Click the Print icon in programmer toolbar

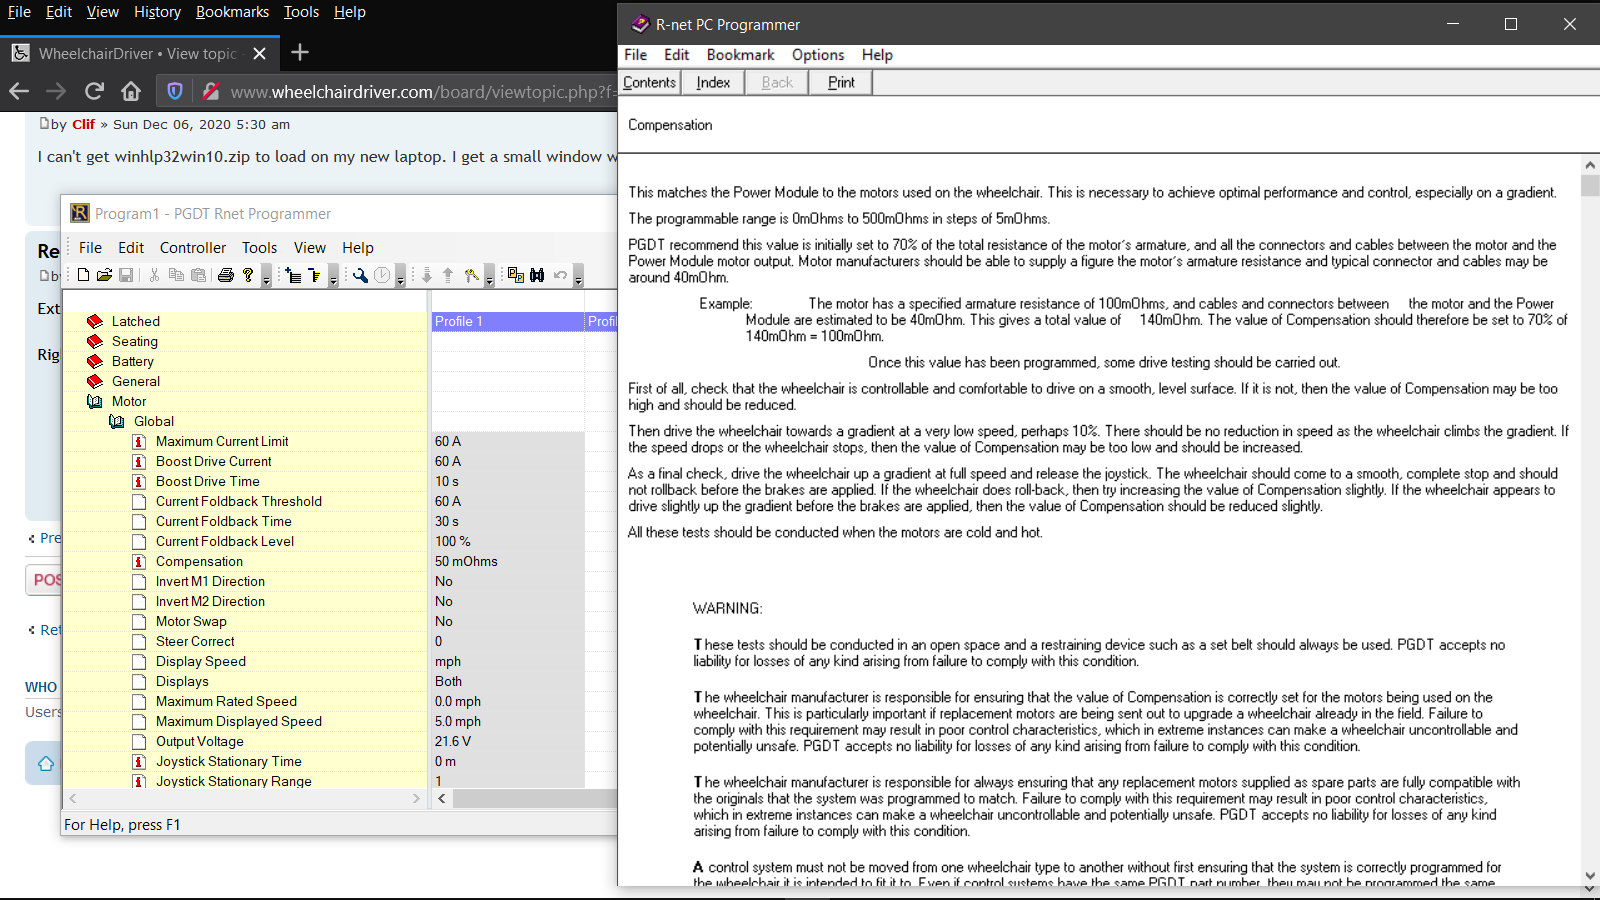(x=226, y=275)
